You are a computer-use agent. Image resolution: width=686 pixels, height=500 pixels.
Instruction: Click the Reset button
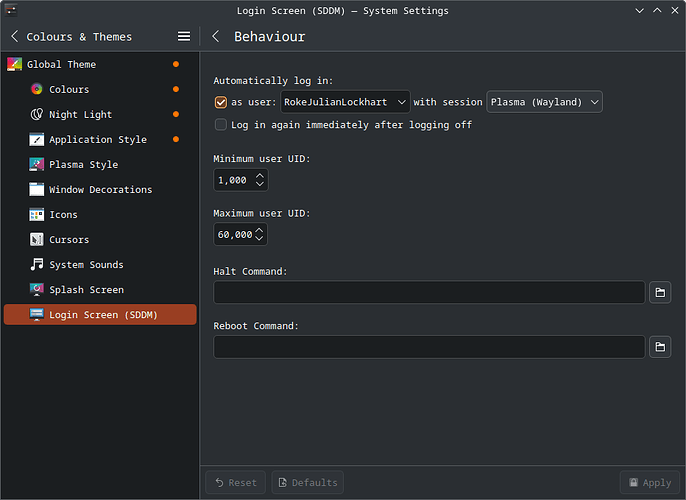click(x=235, y=483)
